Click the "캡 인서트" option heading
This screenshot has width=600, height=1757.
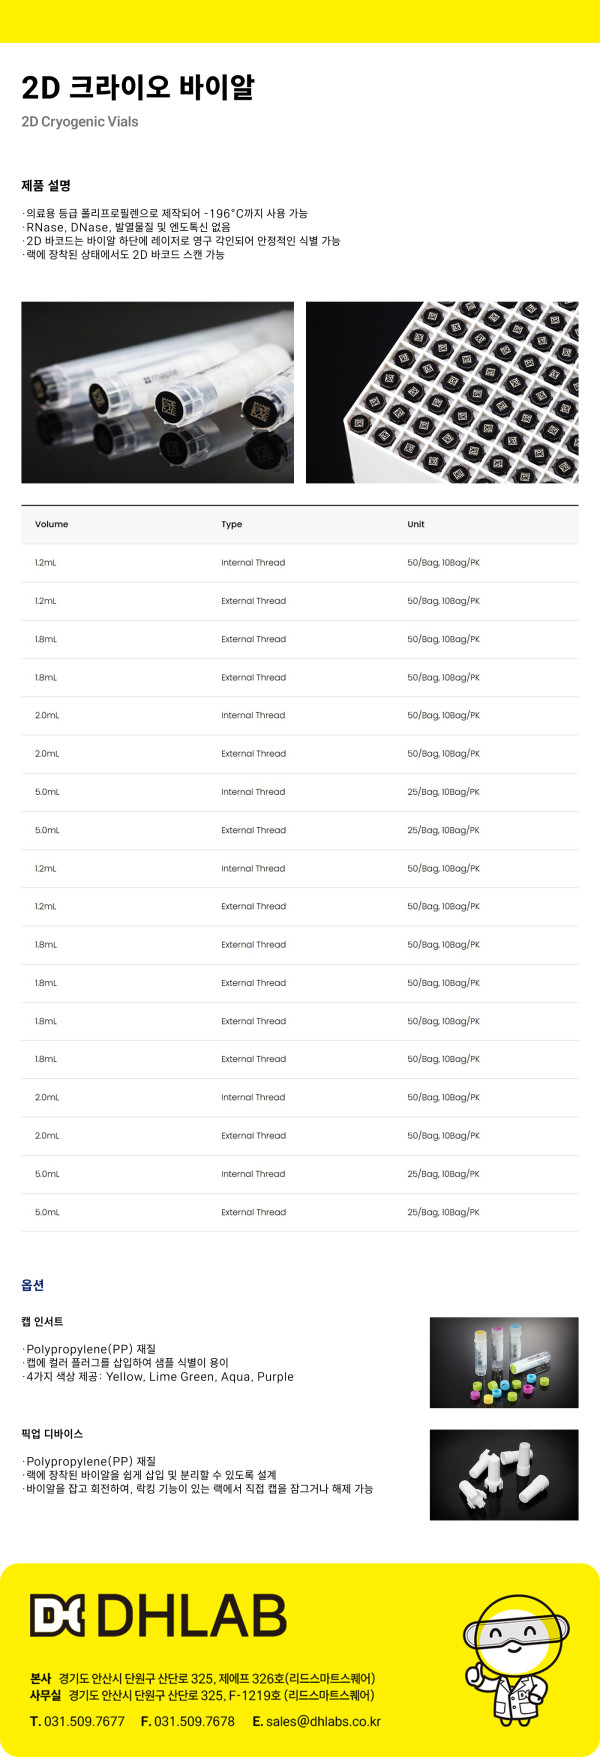(x=42, y=1321)
